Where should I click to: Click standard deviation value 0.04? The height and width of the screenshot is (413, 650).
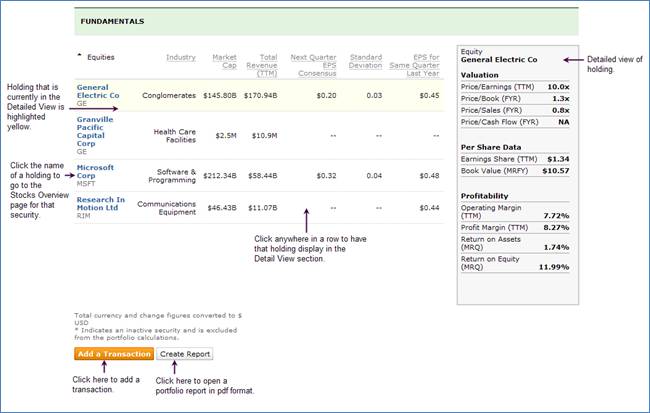coord(374,176)
